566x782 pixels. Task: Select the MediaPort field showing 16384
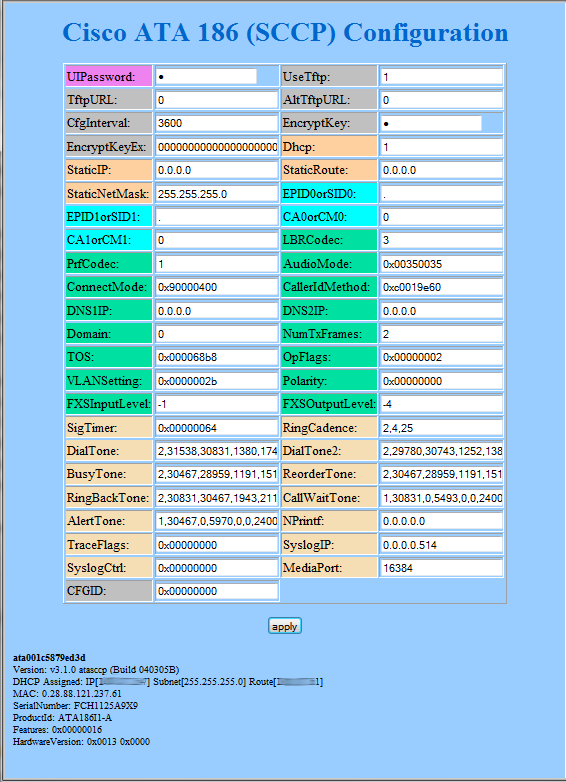click(x=441, y=568)
